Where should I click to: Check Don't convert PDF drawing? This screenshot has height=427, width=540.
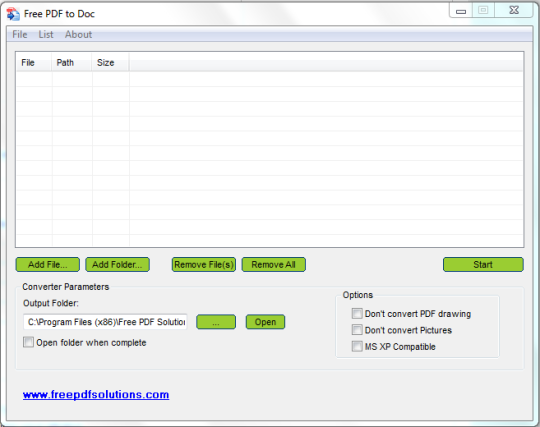(x=357, y=314)
